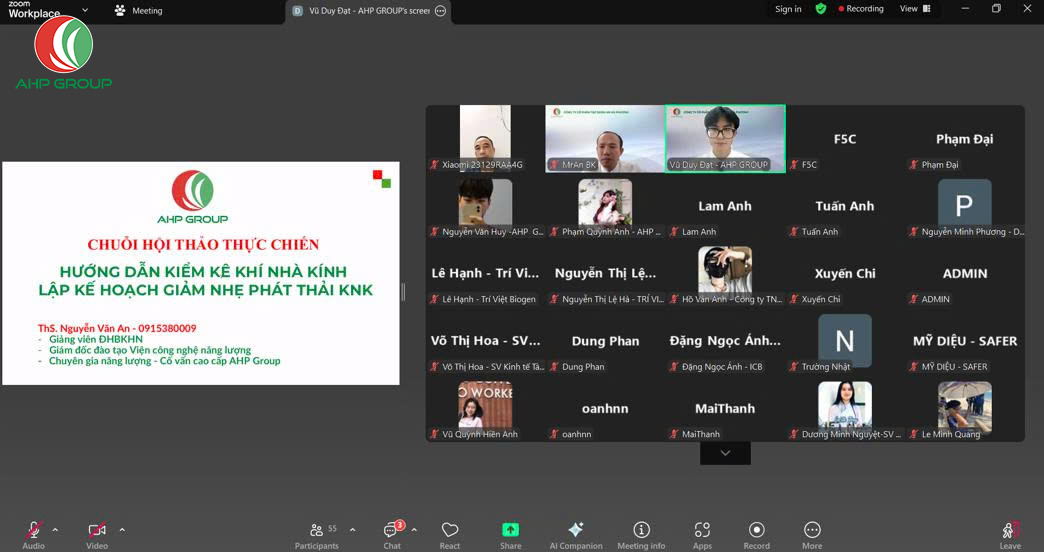
Task: Select the Tuấn Anh participant tile
Action: tap(845, 206)
